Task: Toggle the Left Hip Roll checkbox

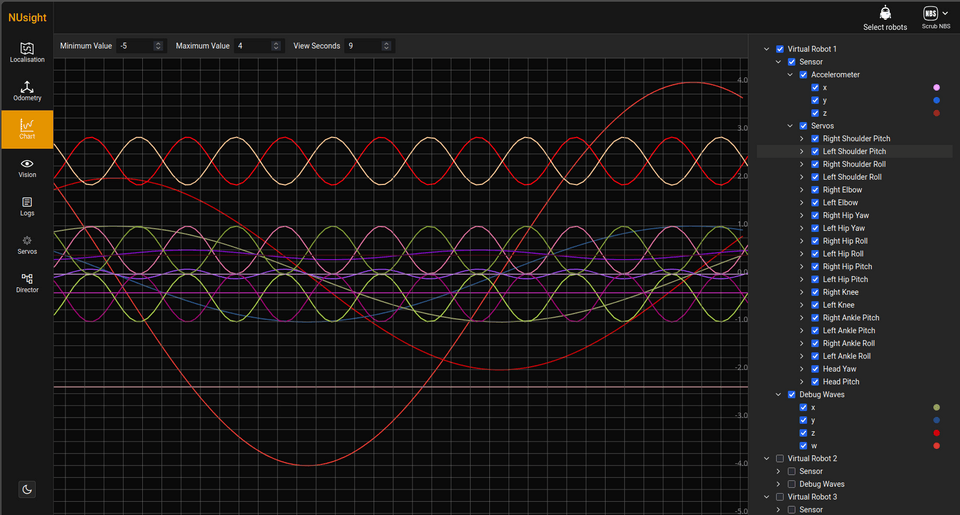Action: click(815, 254)
